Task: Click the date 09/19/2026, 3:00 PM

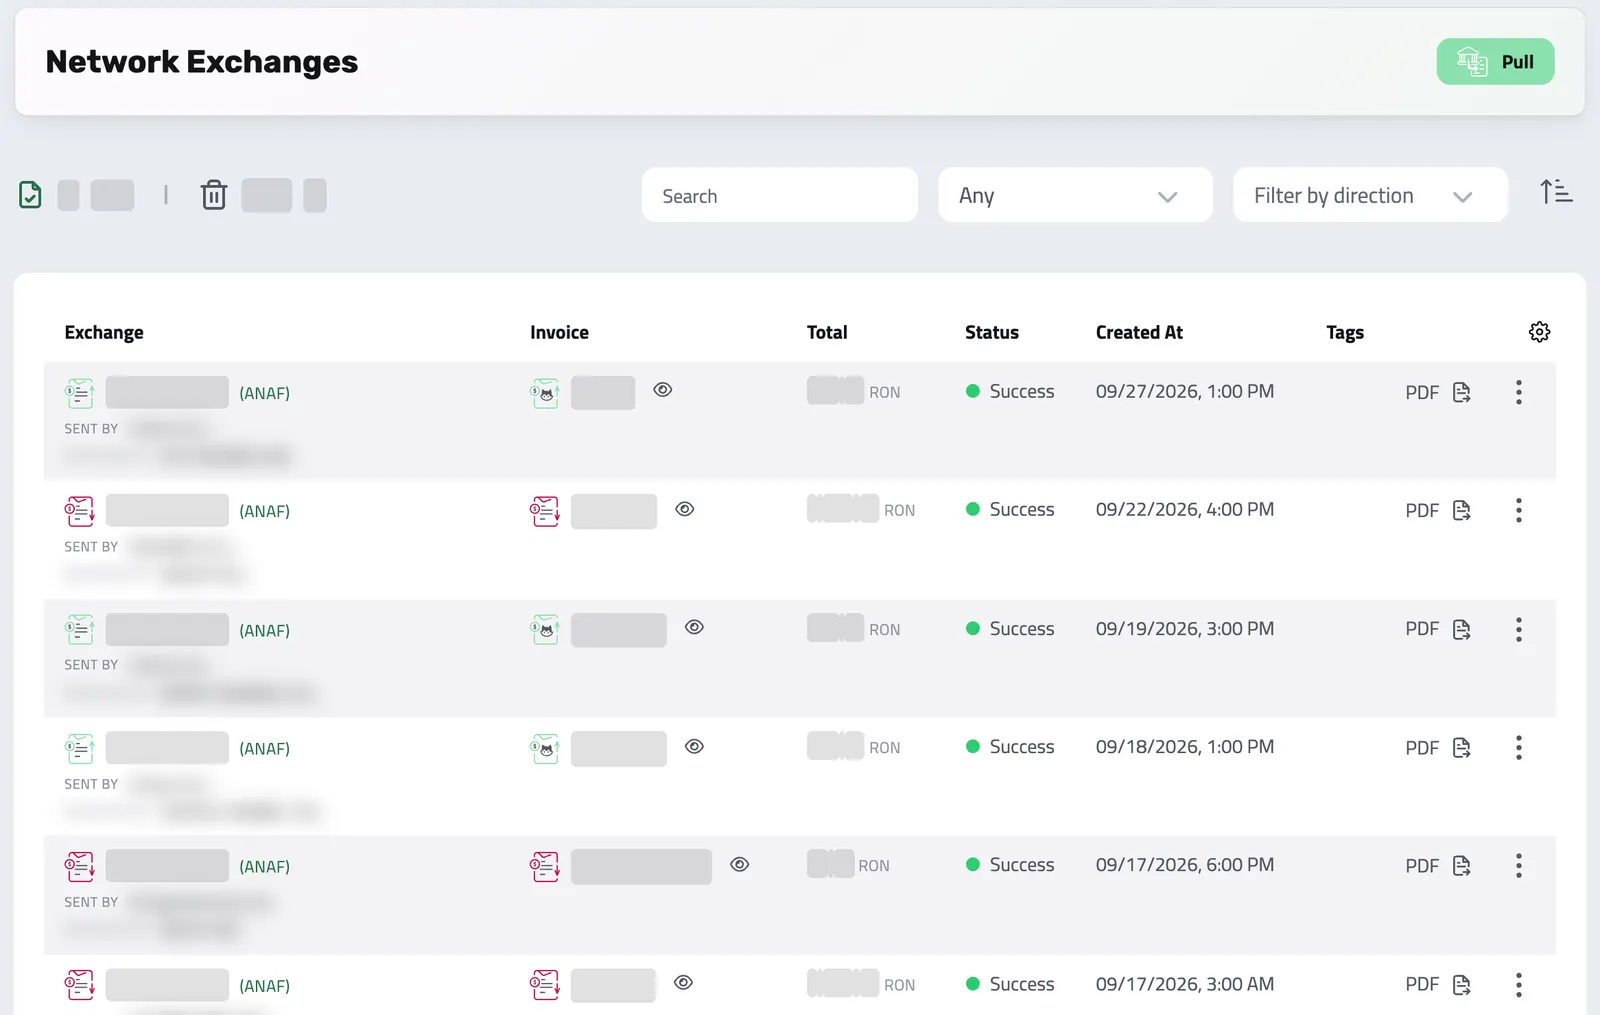Action: (x=1185, y=628)
